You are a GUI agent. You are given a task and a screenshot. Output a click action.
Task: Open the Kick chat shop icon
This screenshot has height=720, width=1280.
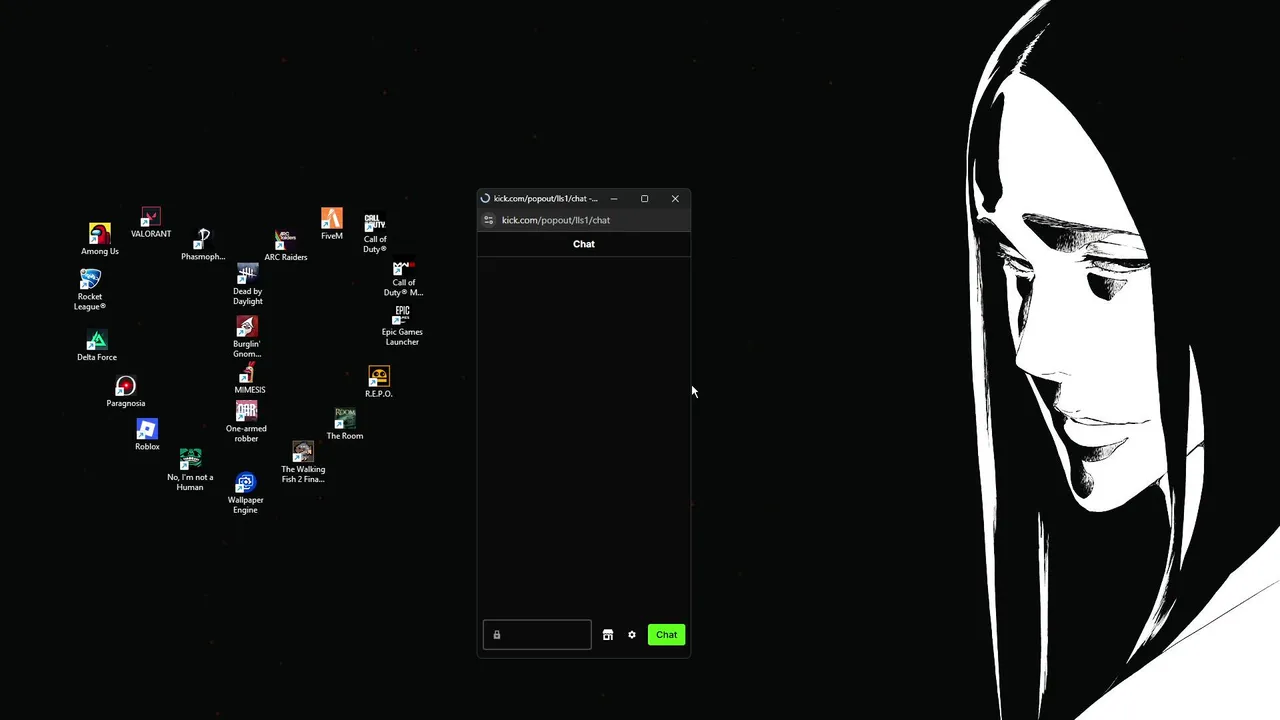tap(608, 635)
